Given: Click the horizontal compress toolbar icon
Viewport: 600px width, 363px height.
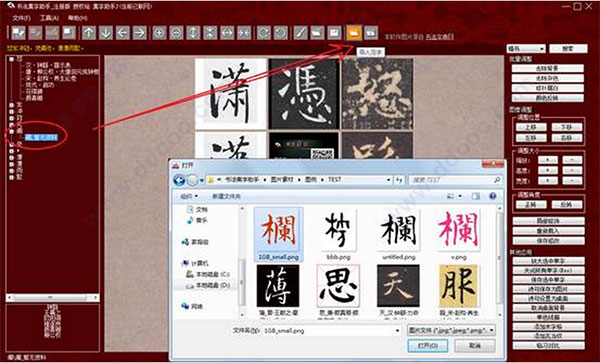Looking at the screenshot, I should (244, 33).
